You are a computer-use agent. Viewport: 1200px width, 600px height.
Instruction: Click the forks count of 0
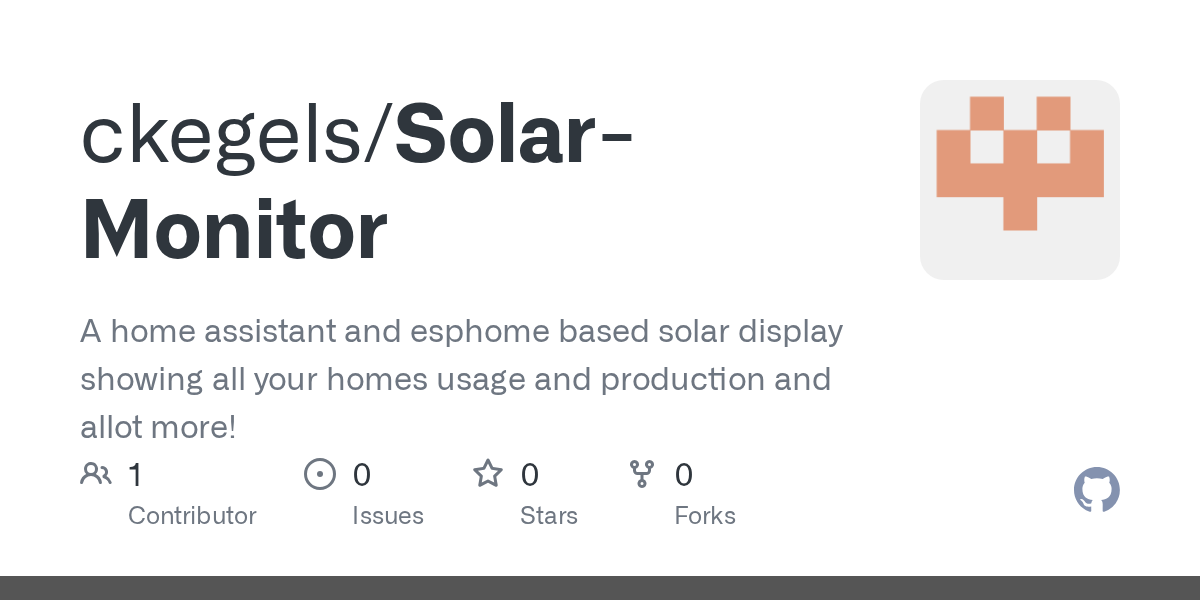[684, 475]
